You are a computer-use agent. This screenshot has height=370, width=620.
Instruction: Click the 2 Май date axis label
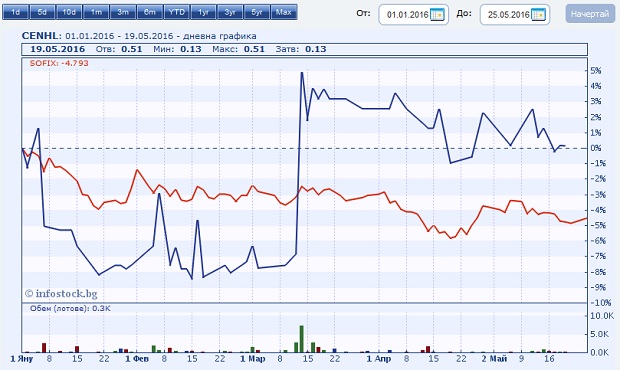pos(494,359)
